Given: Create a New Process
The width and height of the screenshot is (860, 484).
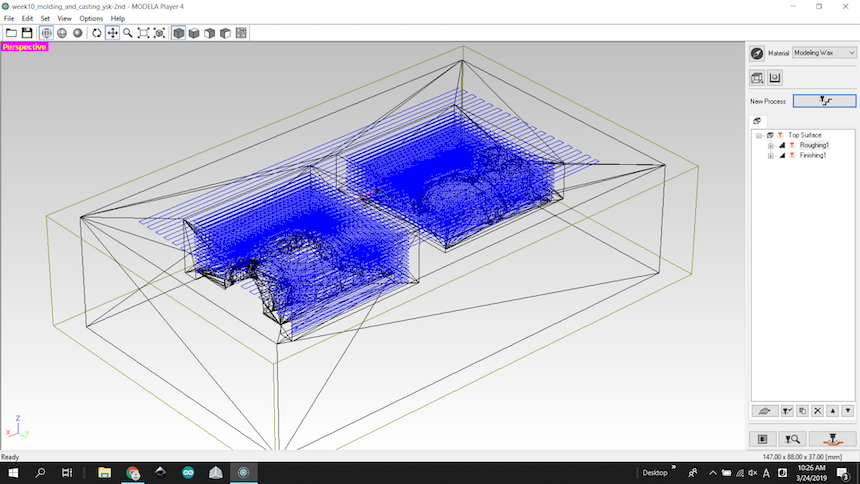Looking at the screenshot, I should 824,101.
